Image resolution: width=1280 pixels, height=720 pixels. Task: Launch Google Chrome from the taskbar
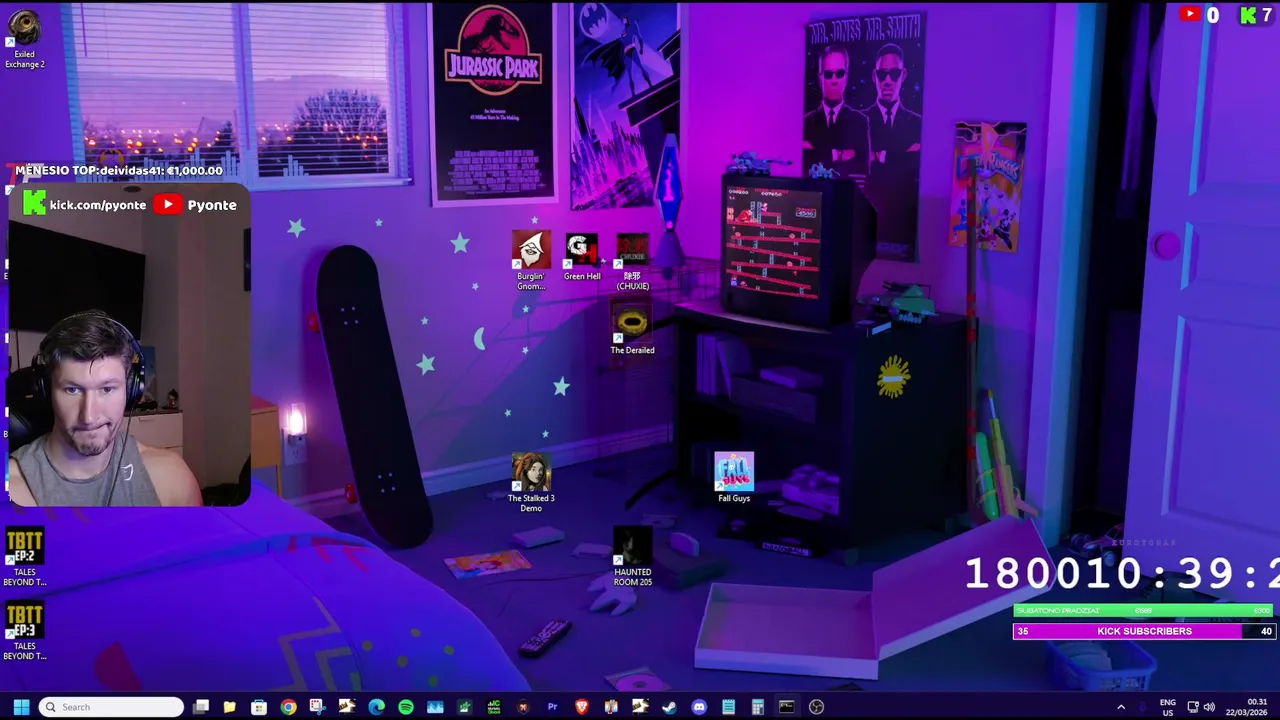pos(288,707)
